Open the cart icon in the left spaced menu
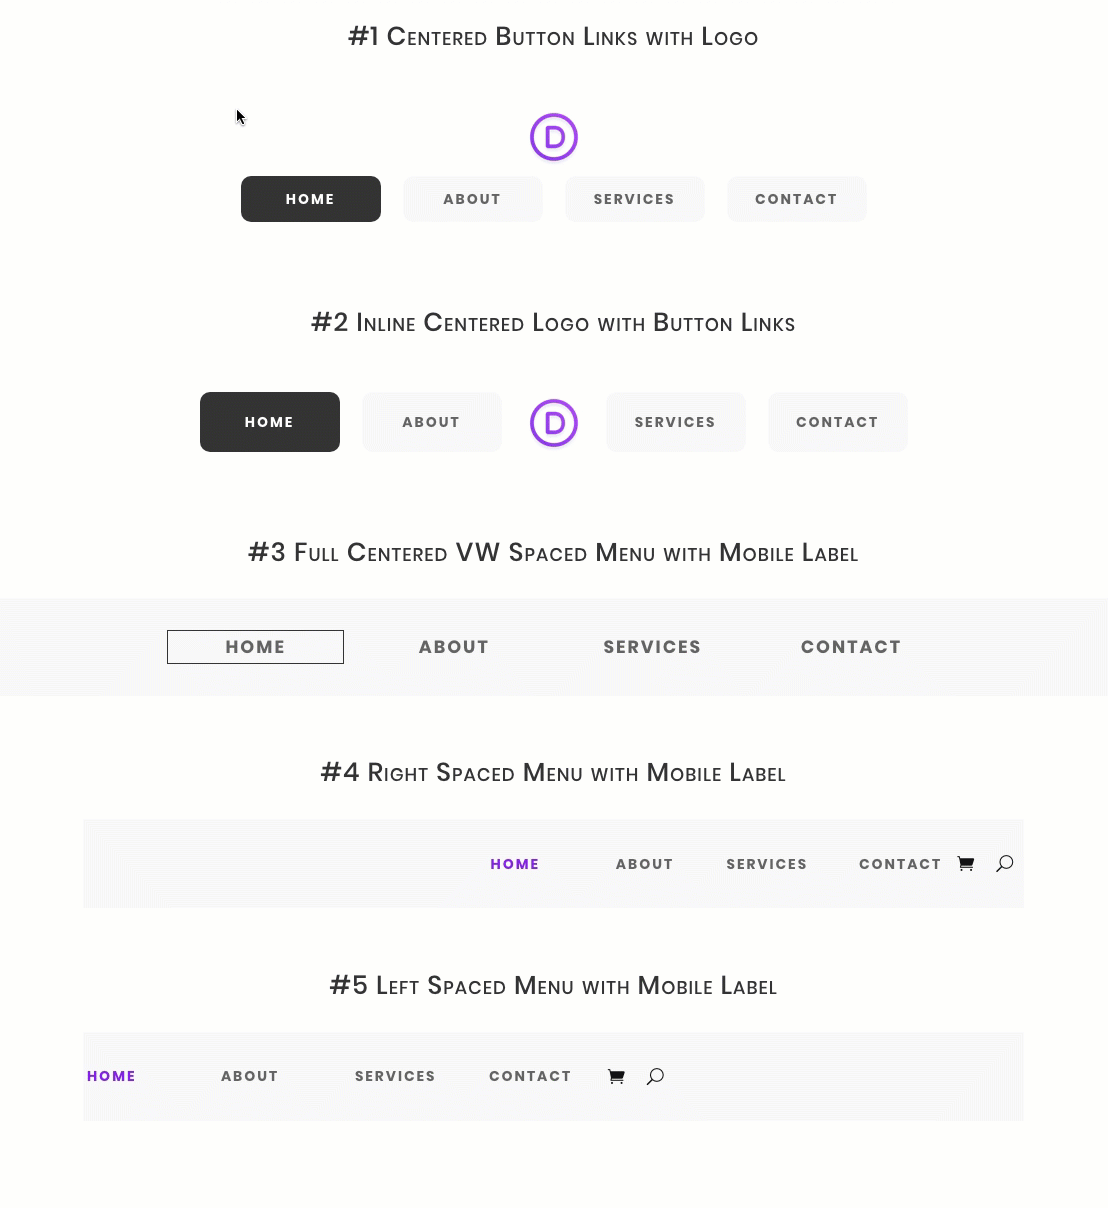This screenshot has height=1208, width=1108. [616, 1076]
